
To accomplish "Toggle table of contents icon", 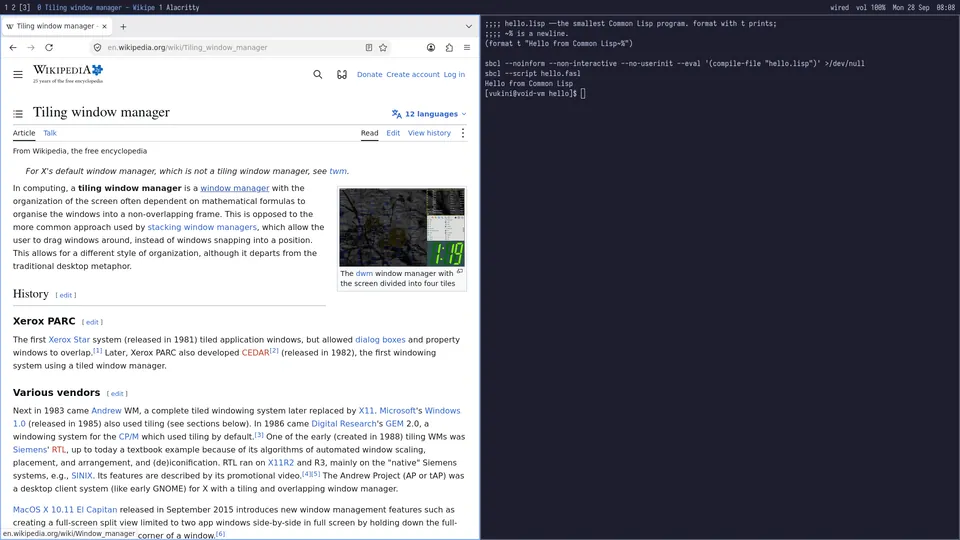I will 18,113.
